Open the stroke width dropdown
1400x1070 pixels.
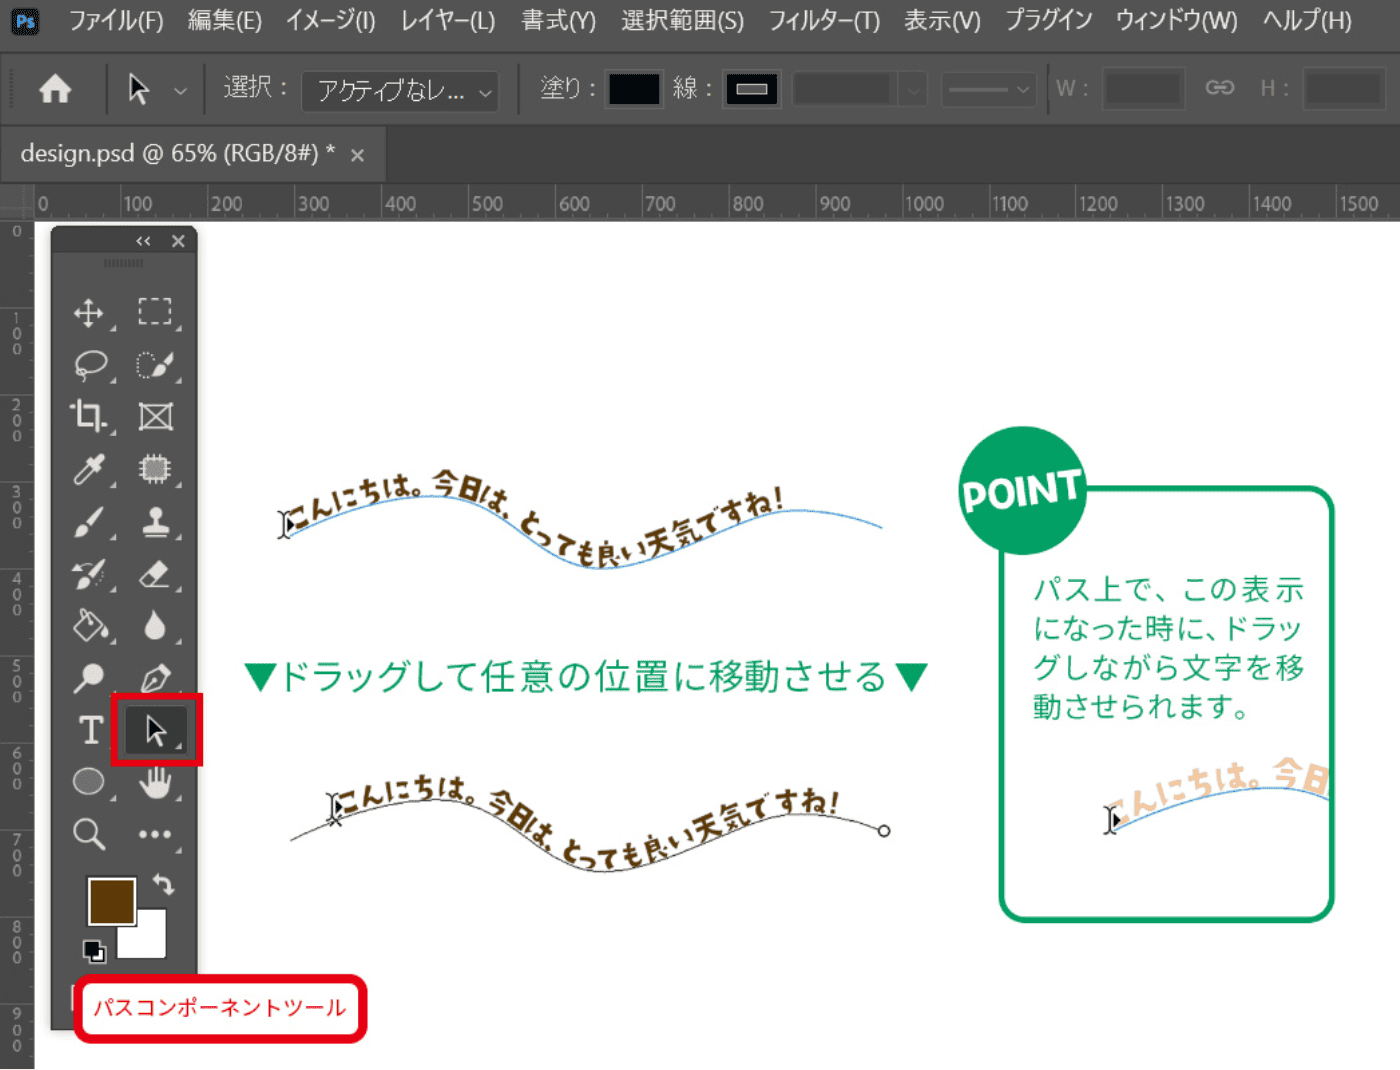pos(912,89)
